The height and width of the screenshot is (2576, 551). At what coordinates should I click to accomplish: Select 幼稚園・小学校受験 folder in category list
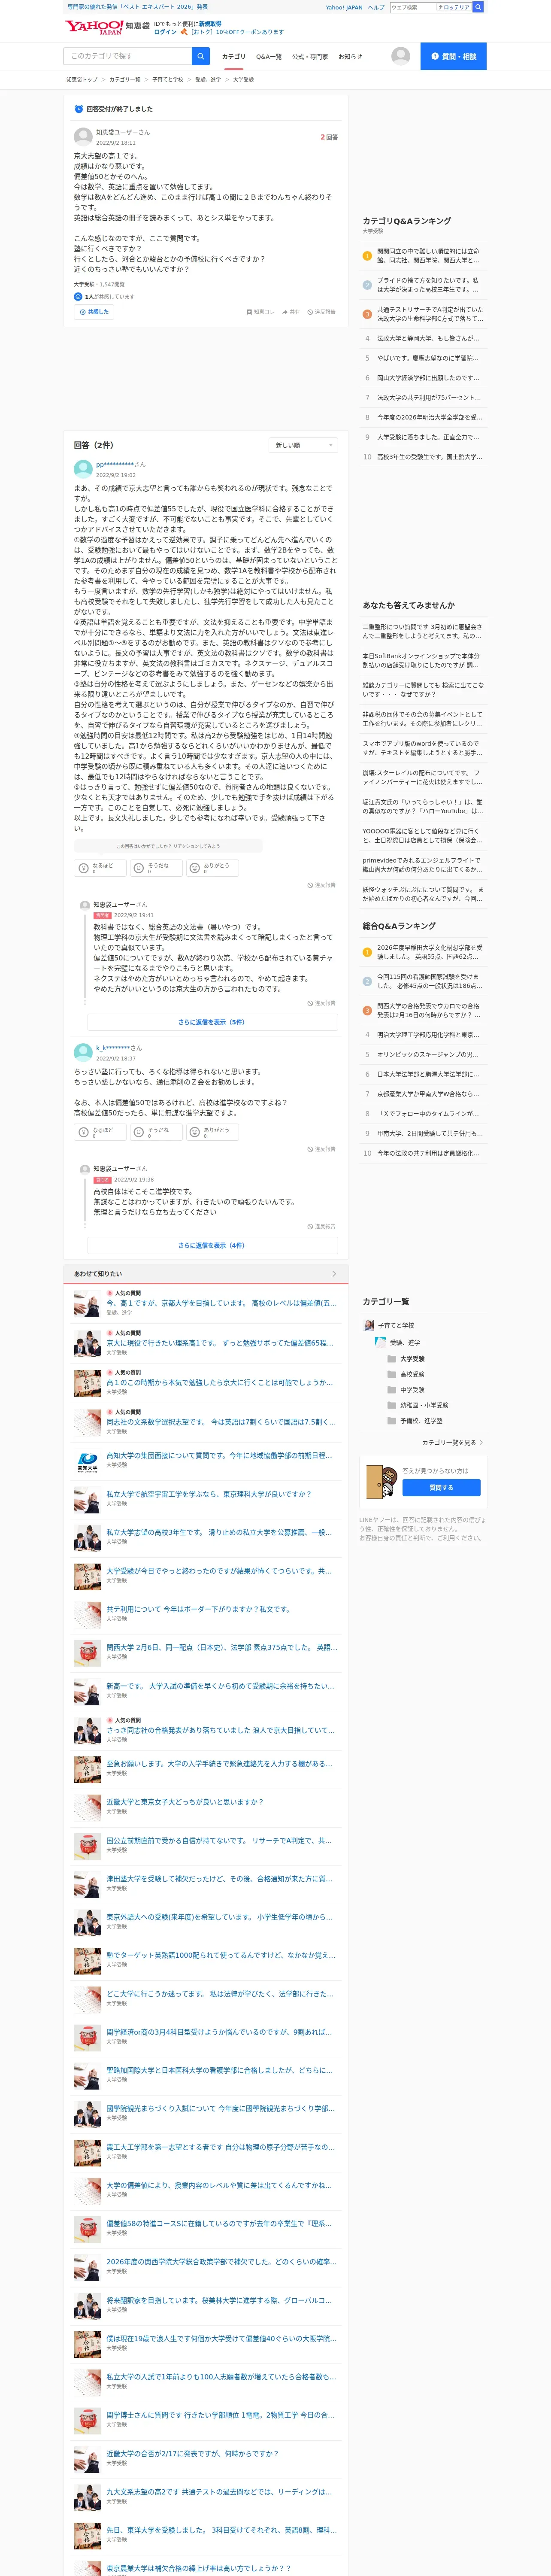418,1405
